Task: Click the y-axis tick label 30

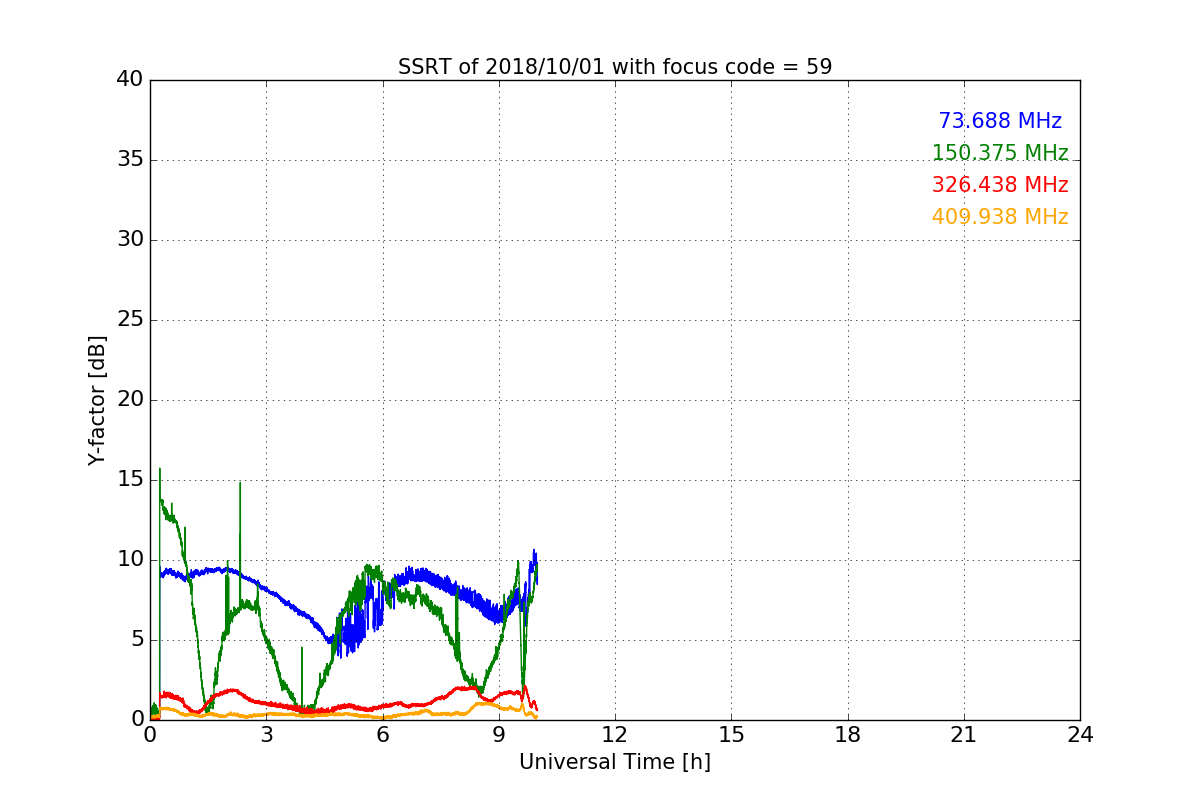Action: click(x=130, y=240)
